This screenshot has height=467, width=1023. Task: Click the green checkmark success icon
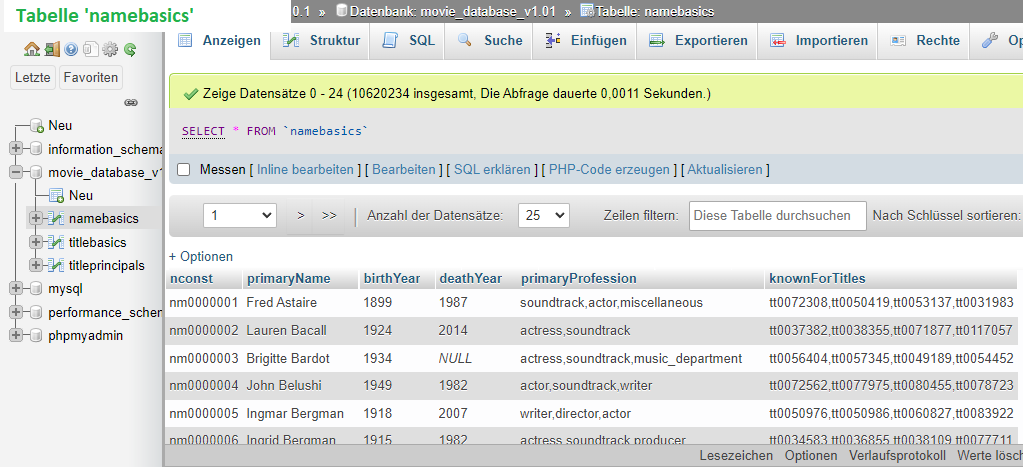click(x=191, y=95)
